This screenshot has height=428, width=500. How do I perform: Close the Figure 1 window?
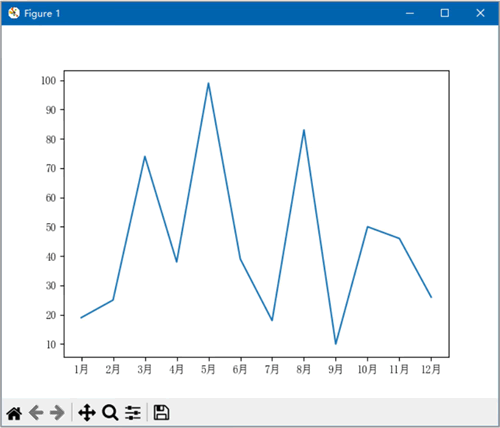(x=480, y=13)
